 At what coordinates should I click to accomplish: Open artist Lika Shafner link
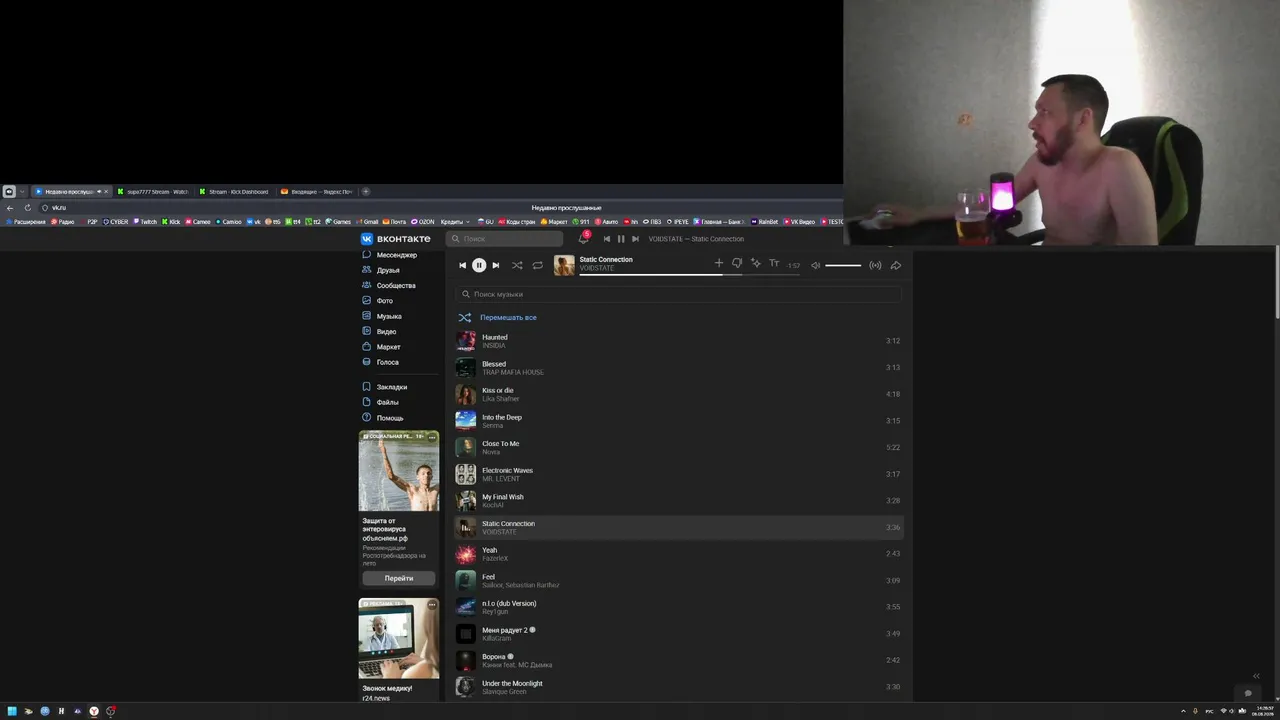[x=501, y=399]
